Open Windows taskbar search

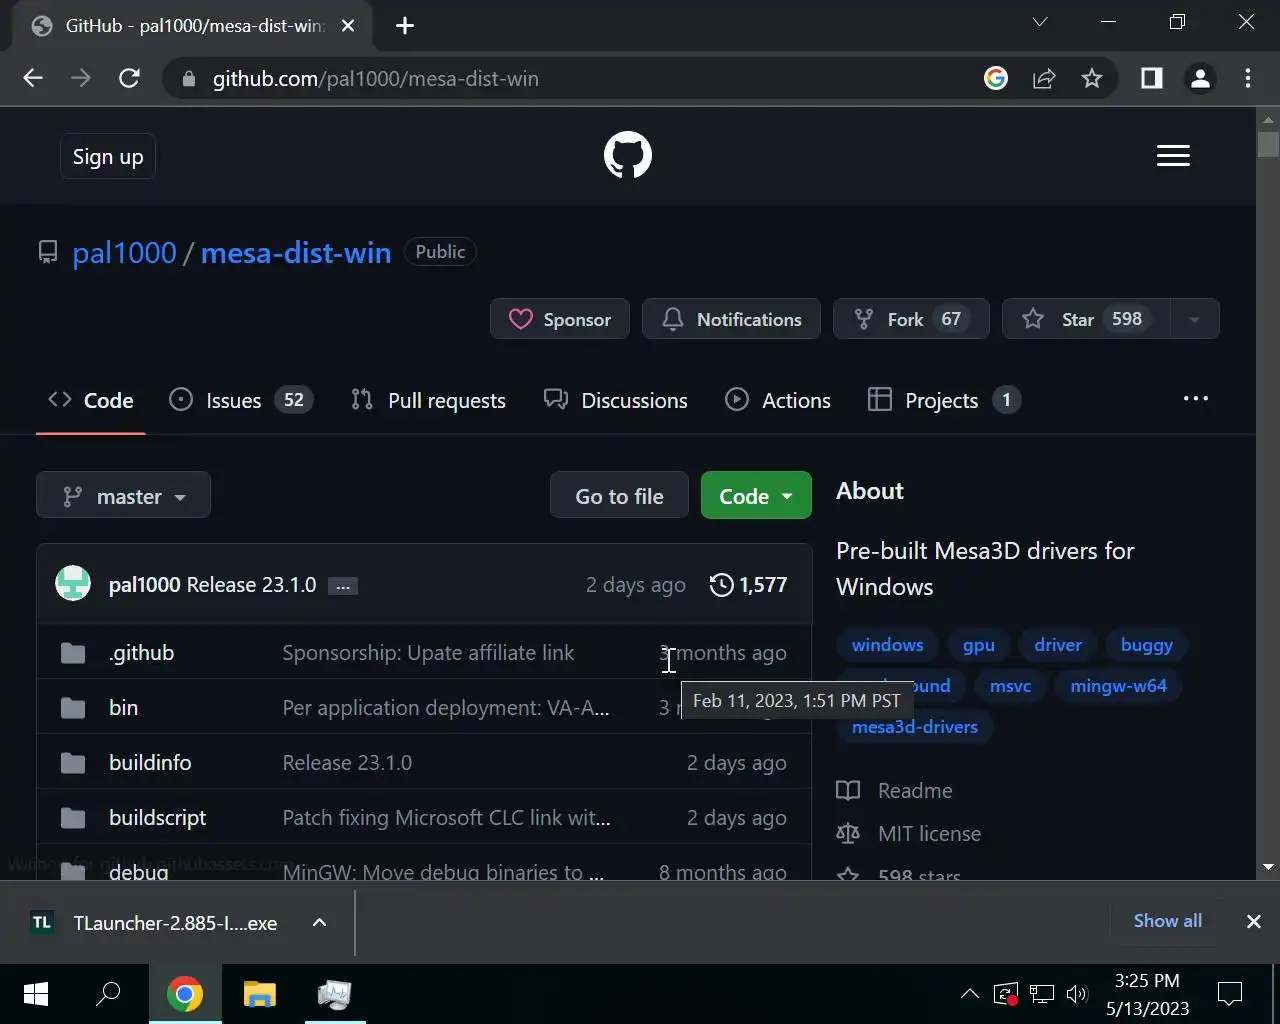point(108,994)
